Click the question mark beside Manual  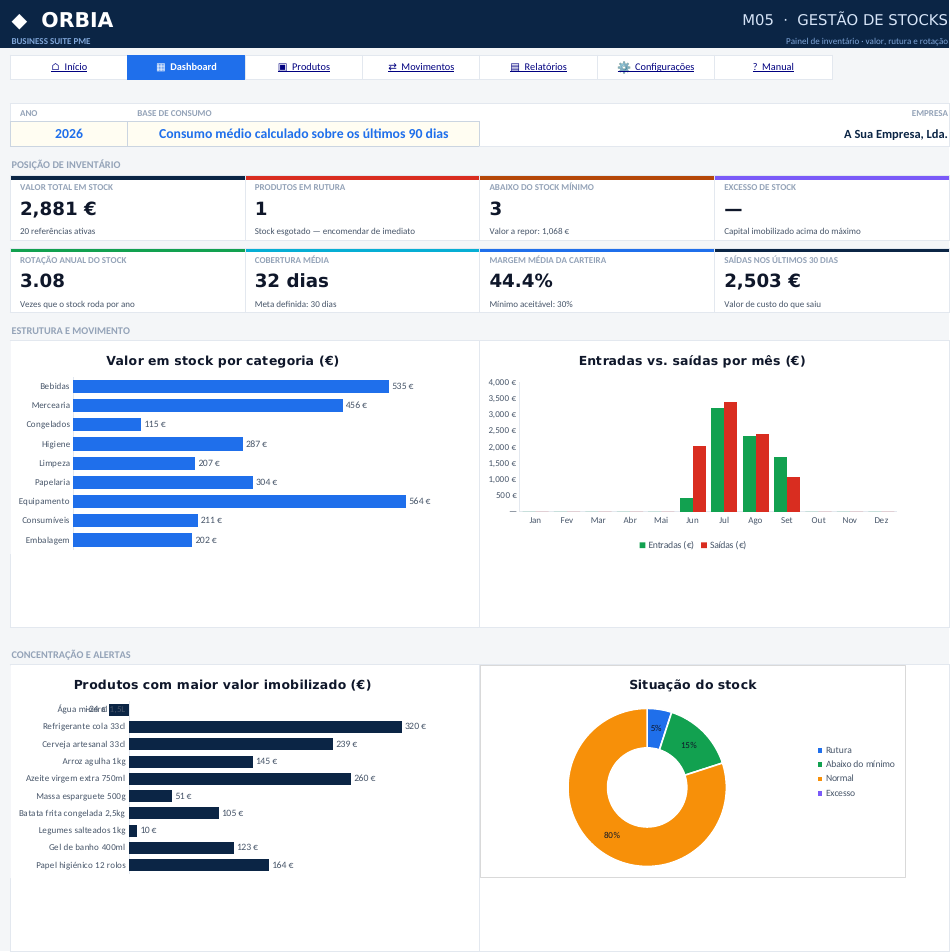coord(755,67)
